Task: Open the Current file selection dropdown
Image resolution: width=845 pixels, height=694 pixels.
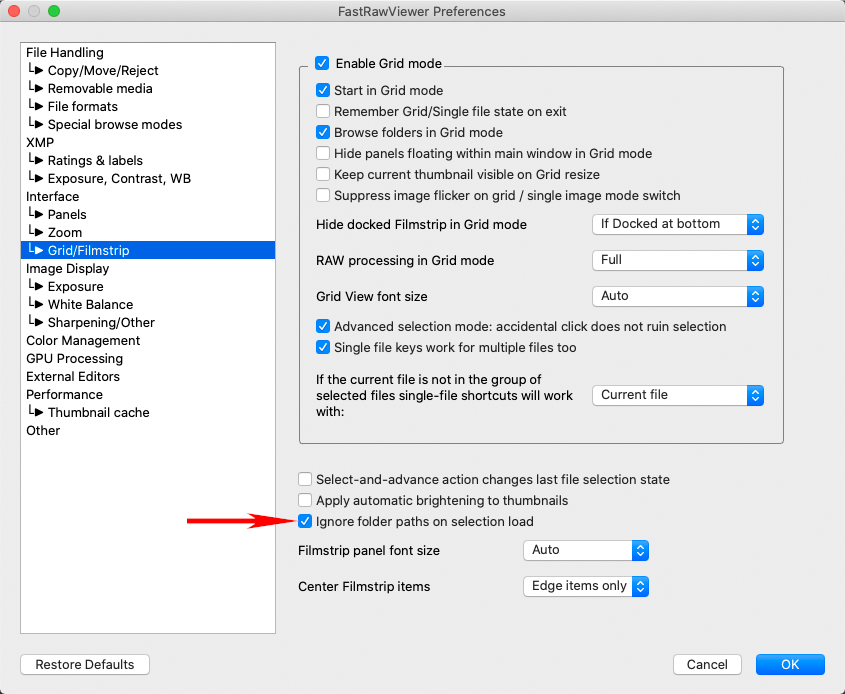Action: (x=678, y=395)
